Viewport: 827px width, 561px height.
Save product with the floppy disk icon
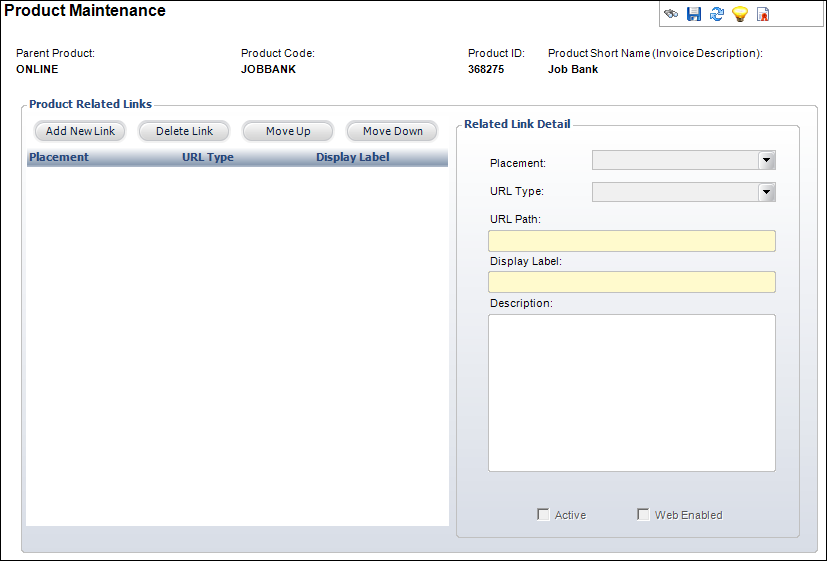pyautogui.click(x=694, y=14)
